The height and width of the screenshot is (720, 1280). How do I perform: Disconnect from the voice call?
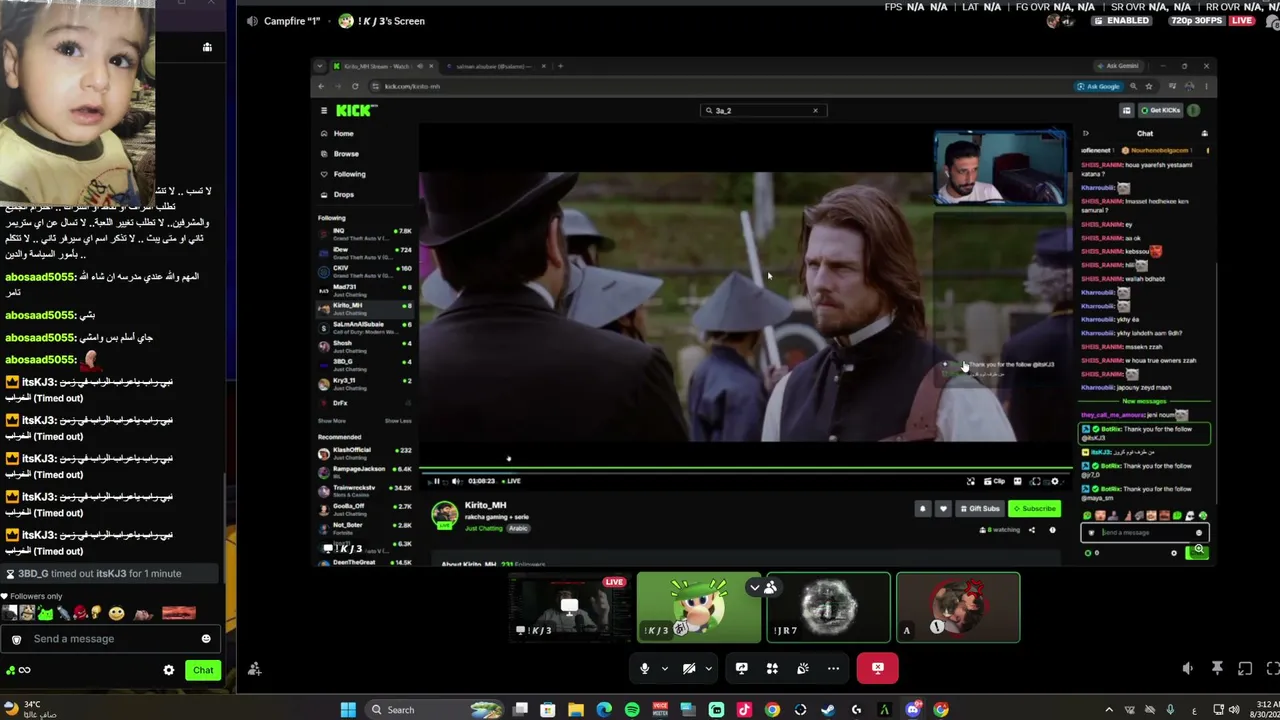click(x=877, y=668)
